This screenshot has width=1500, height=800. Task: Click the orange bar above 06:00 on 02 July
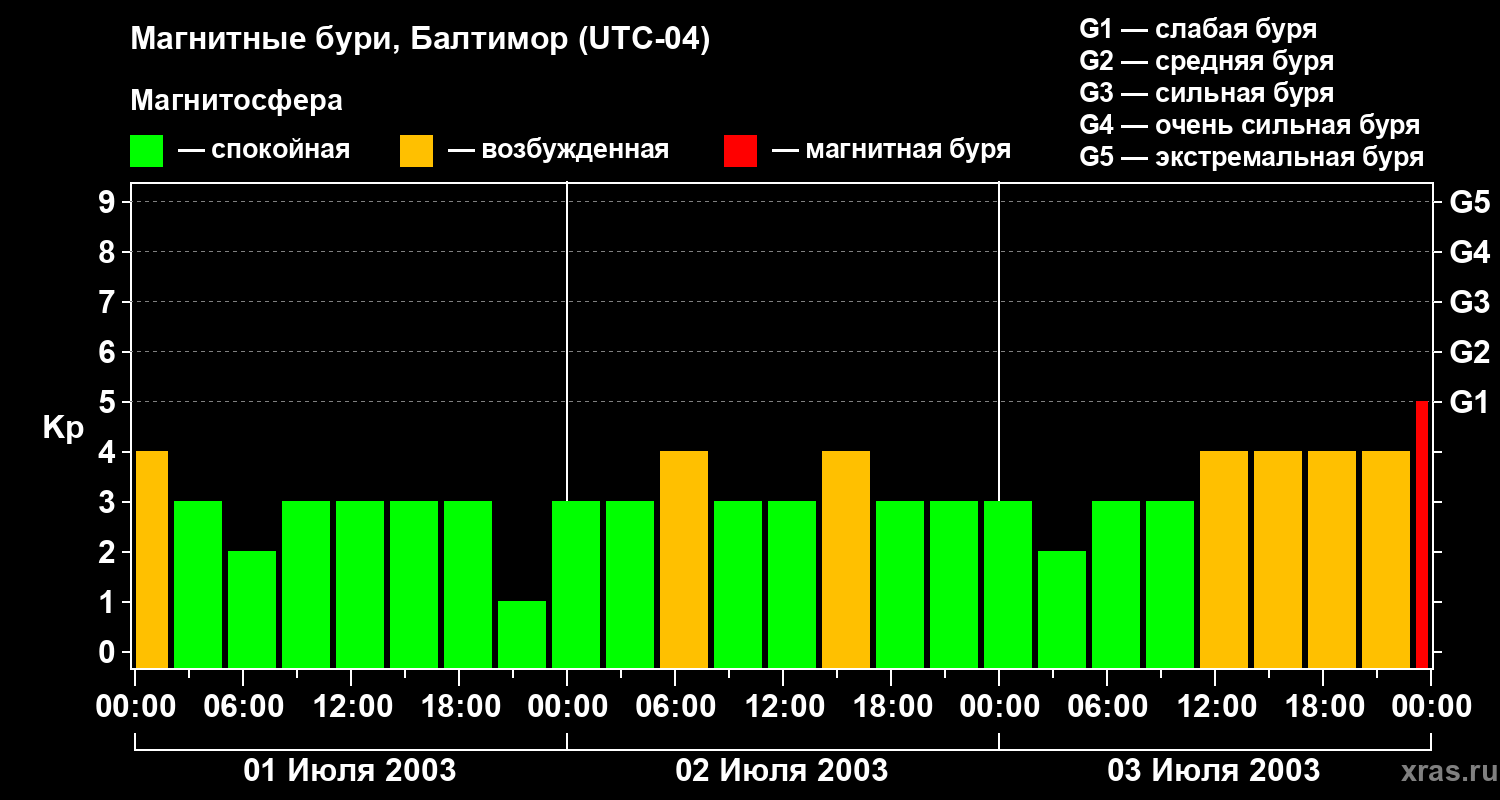pos(684,559)
